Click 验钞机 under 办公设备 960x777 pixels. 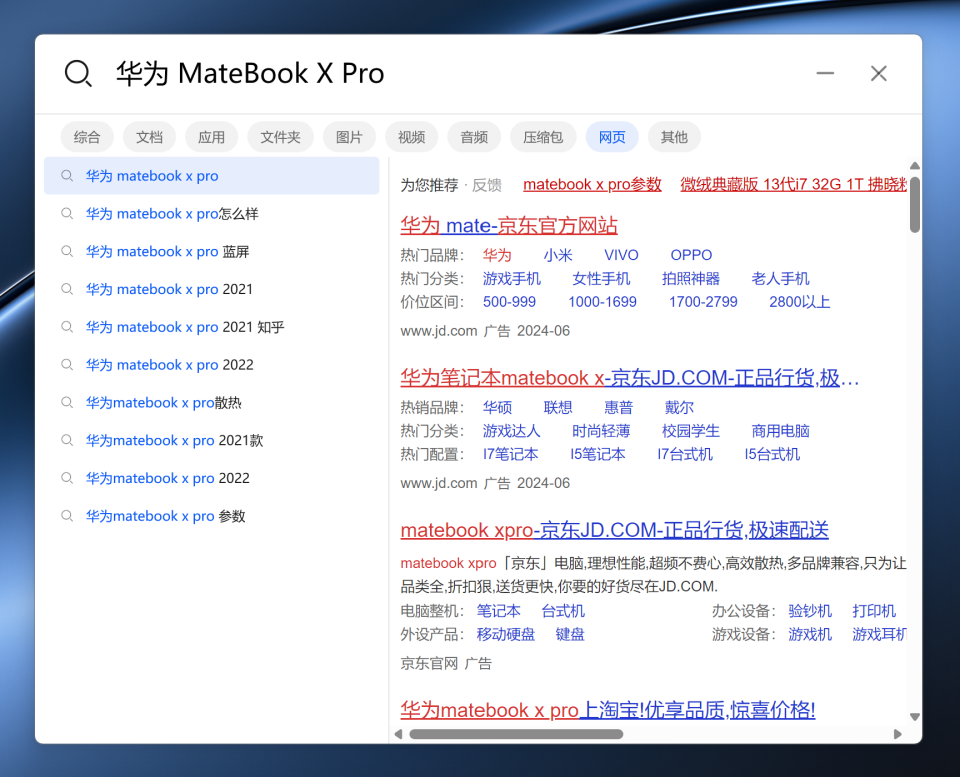[810, 611]
